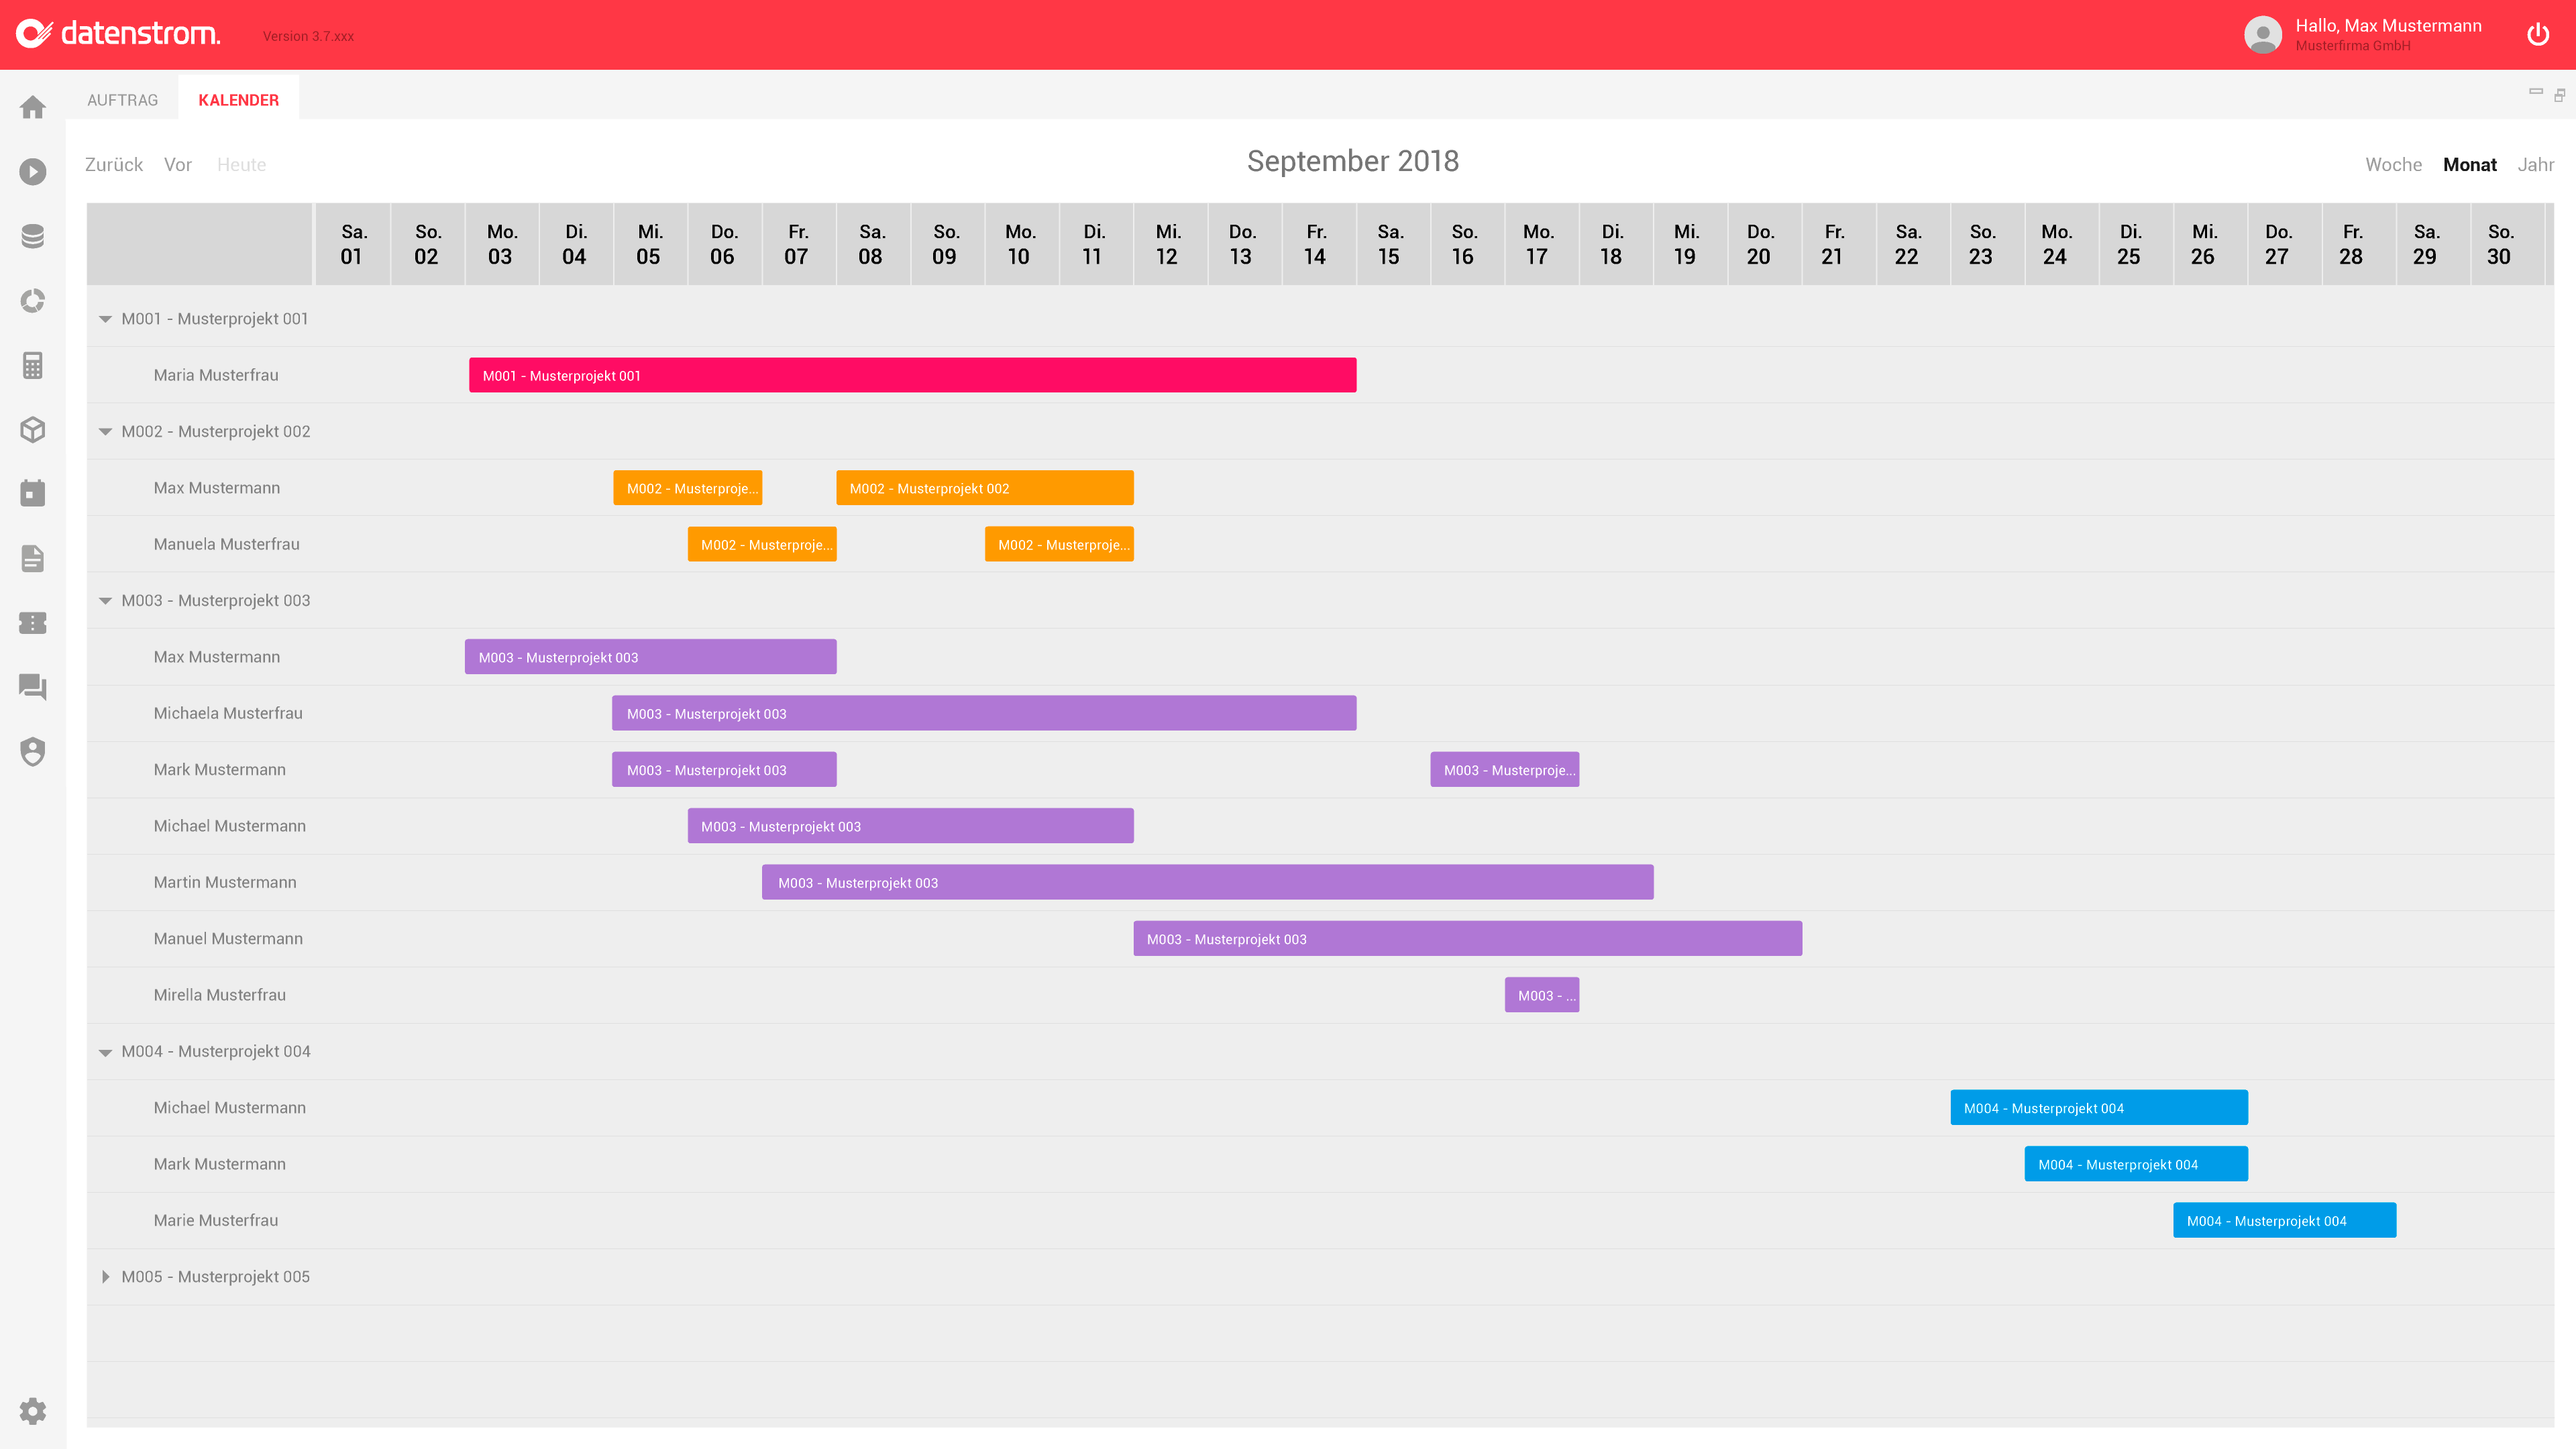Click the Sa. 01 day header
2576x1449 pixels.
point(353,244)
